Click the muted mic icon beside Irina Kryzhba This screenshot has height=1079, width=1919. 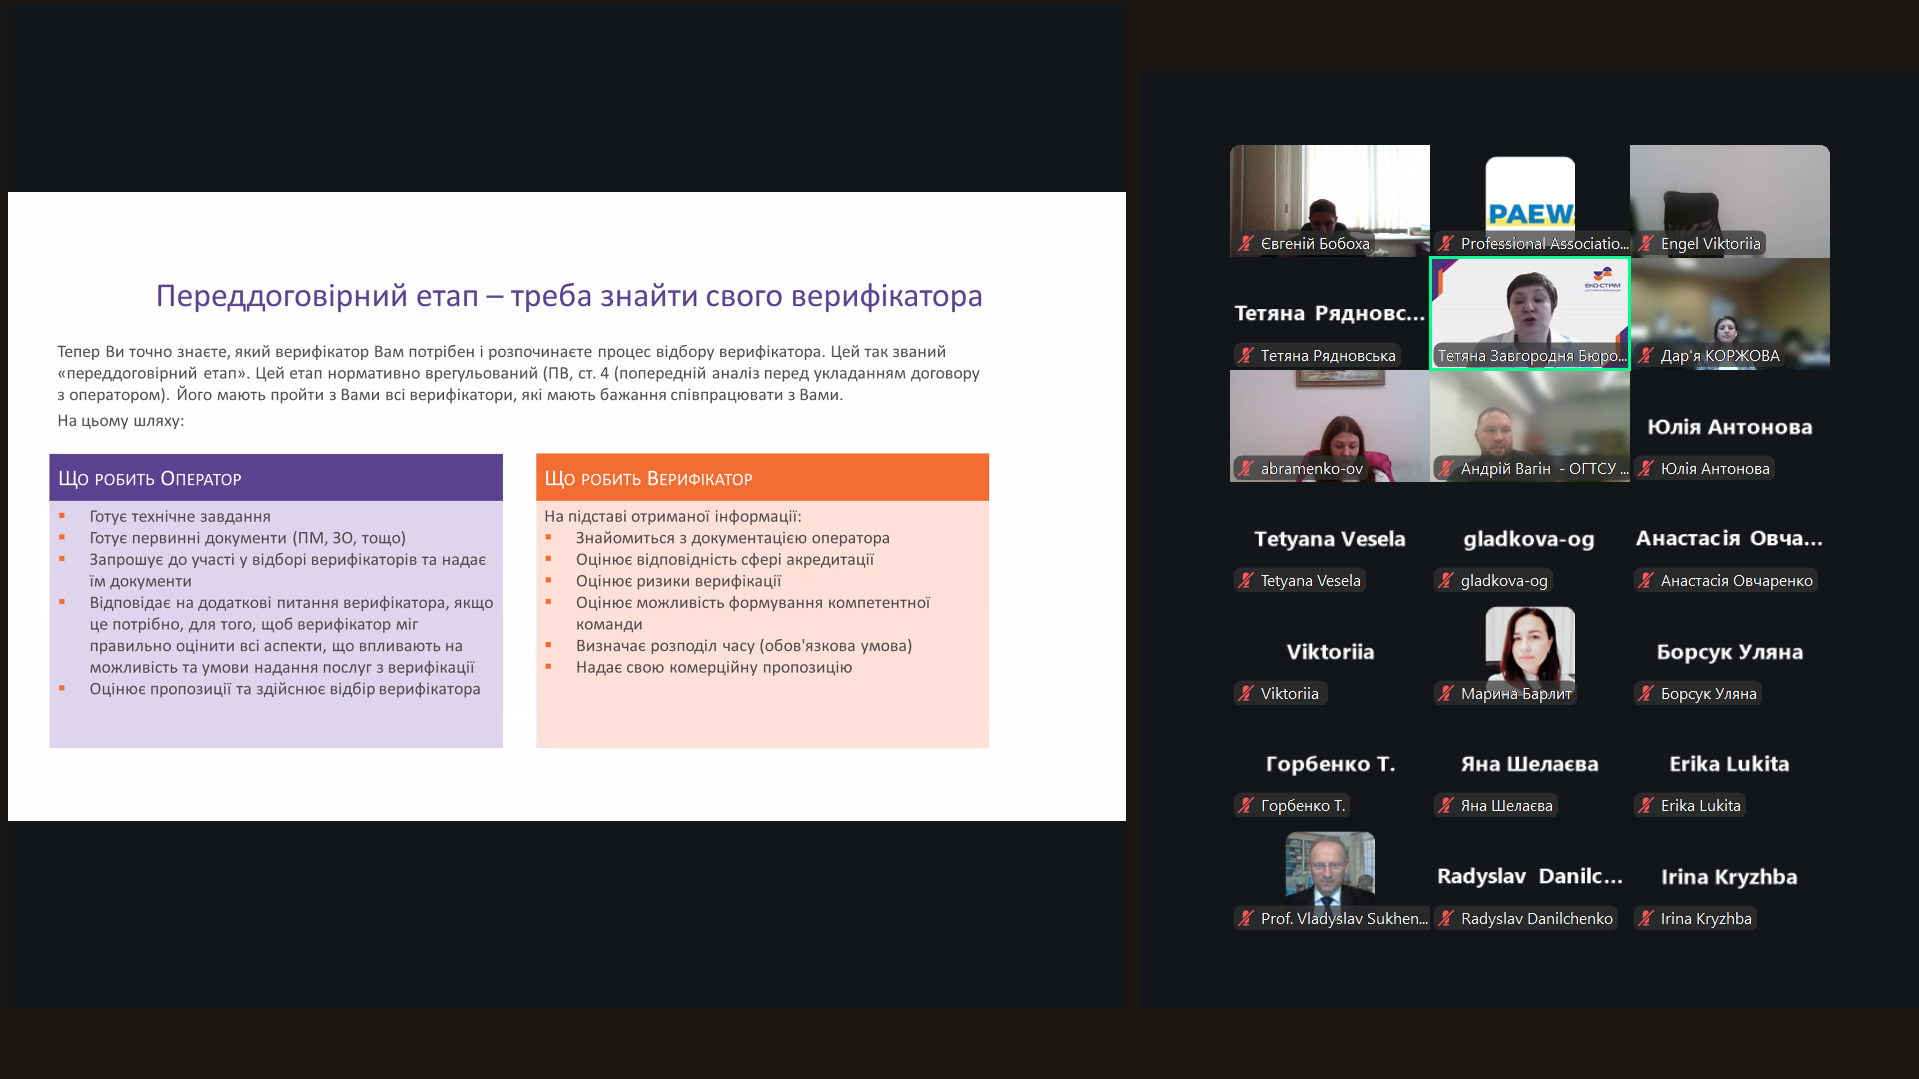(1646, 918)
